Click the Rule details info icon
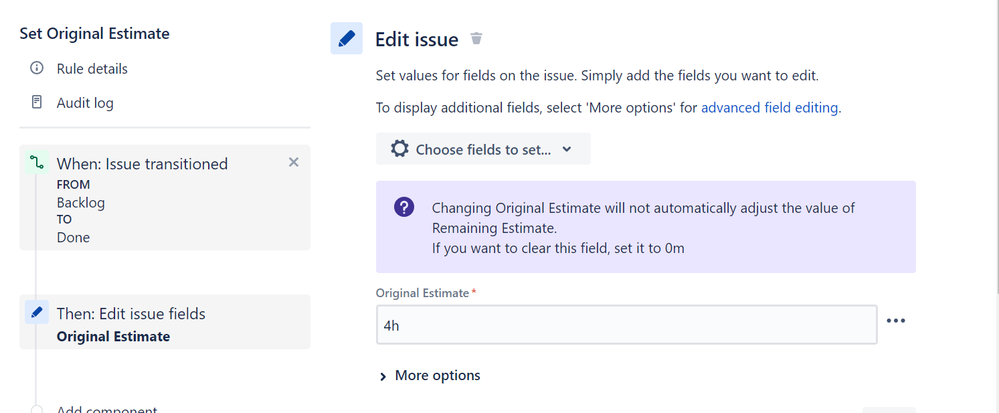The width and height of the screenshot is (999, 413). [37, 69]
